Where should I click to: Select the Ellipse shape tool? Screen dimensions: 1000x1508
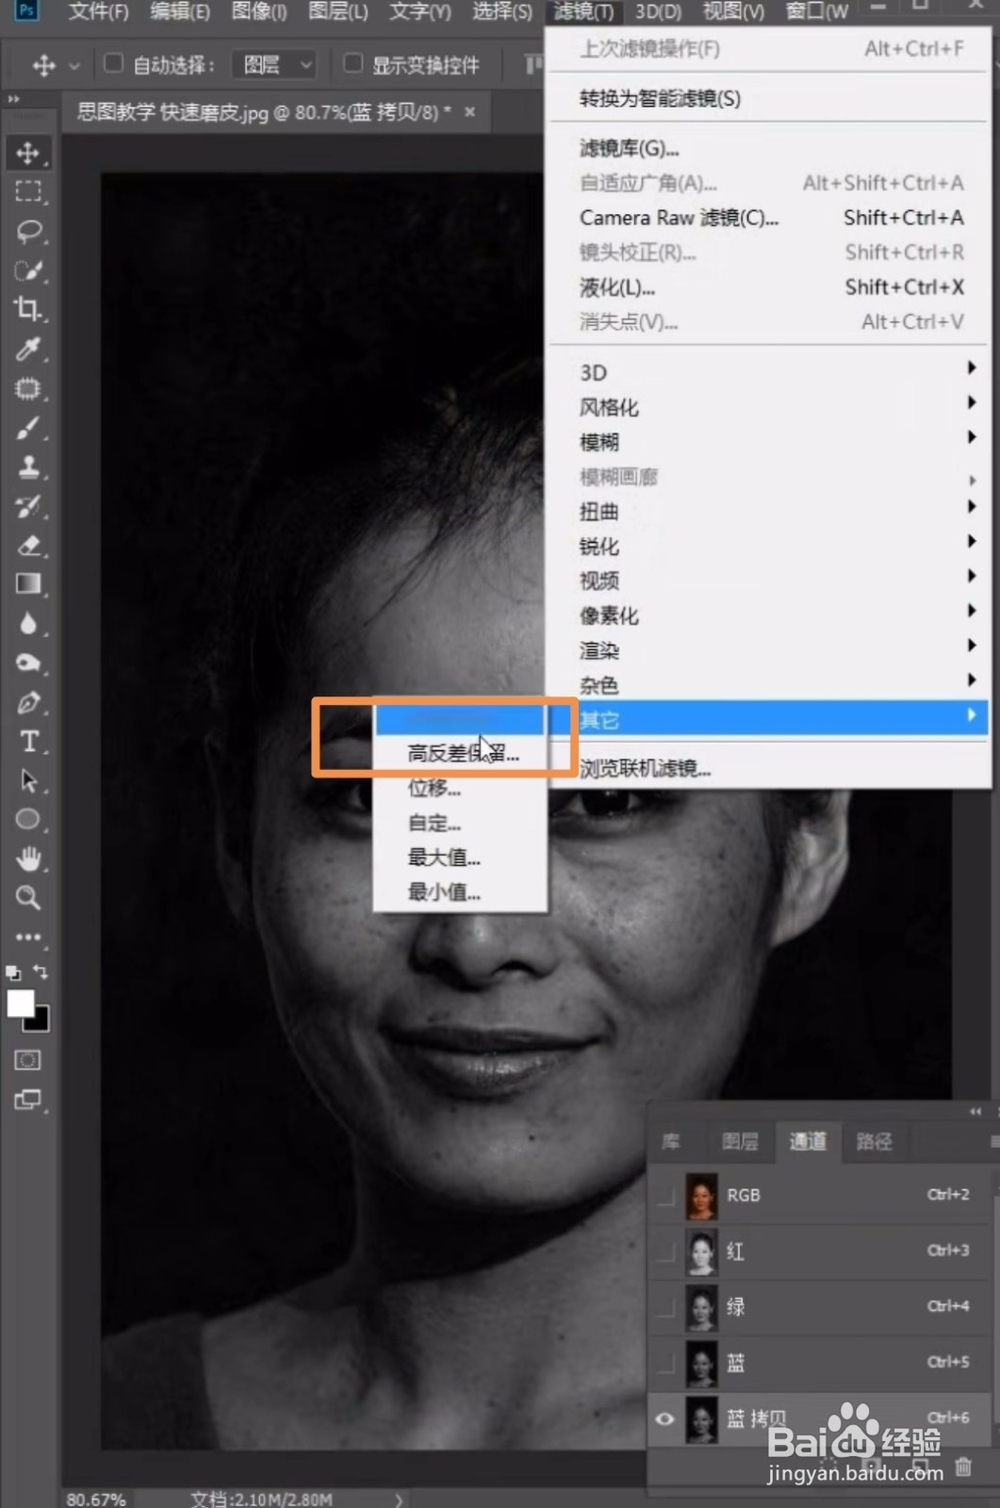[x=28, y=819]
